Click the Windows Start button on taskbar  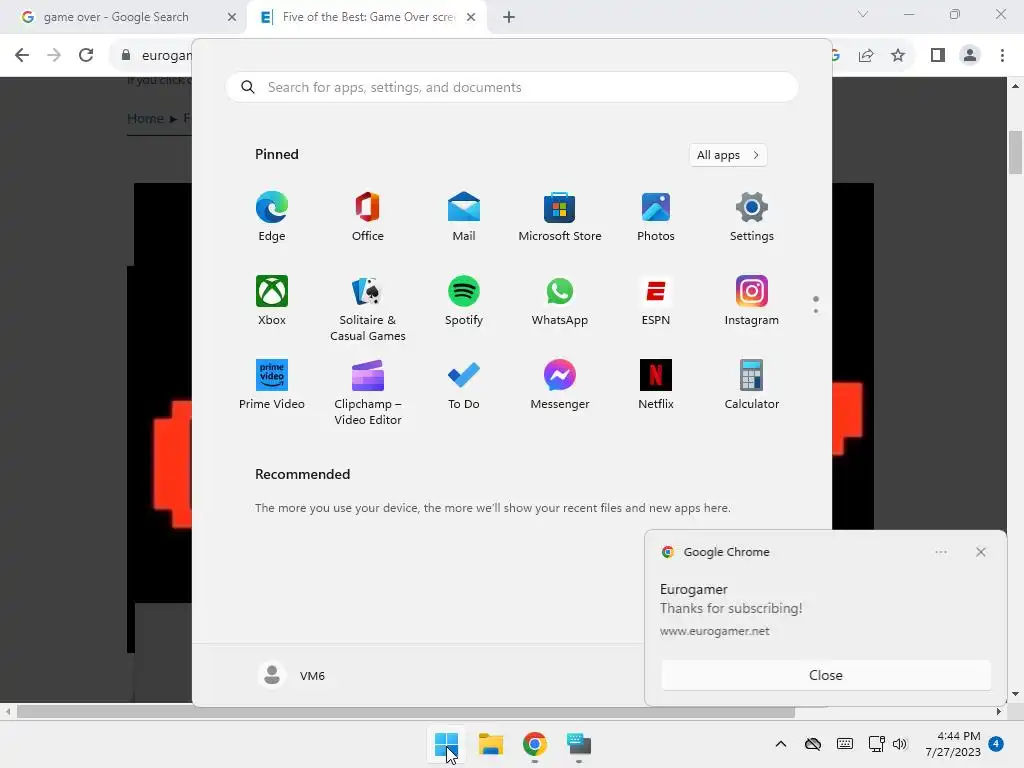[x=447, y=744]
